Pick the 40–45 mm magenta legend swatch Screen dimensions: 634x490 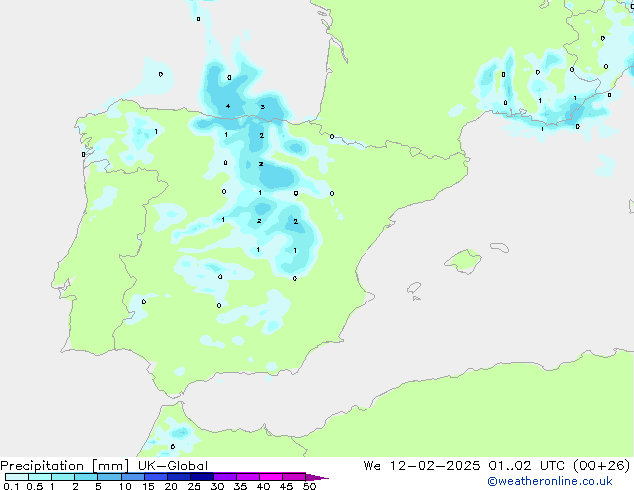(x=271, y=477)
